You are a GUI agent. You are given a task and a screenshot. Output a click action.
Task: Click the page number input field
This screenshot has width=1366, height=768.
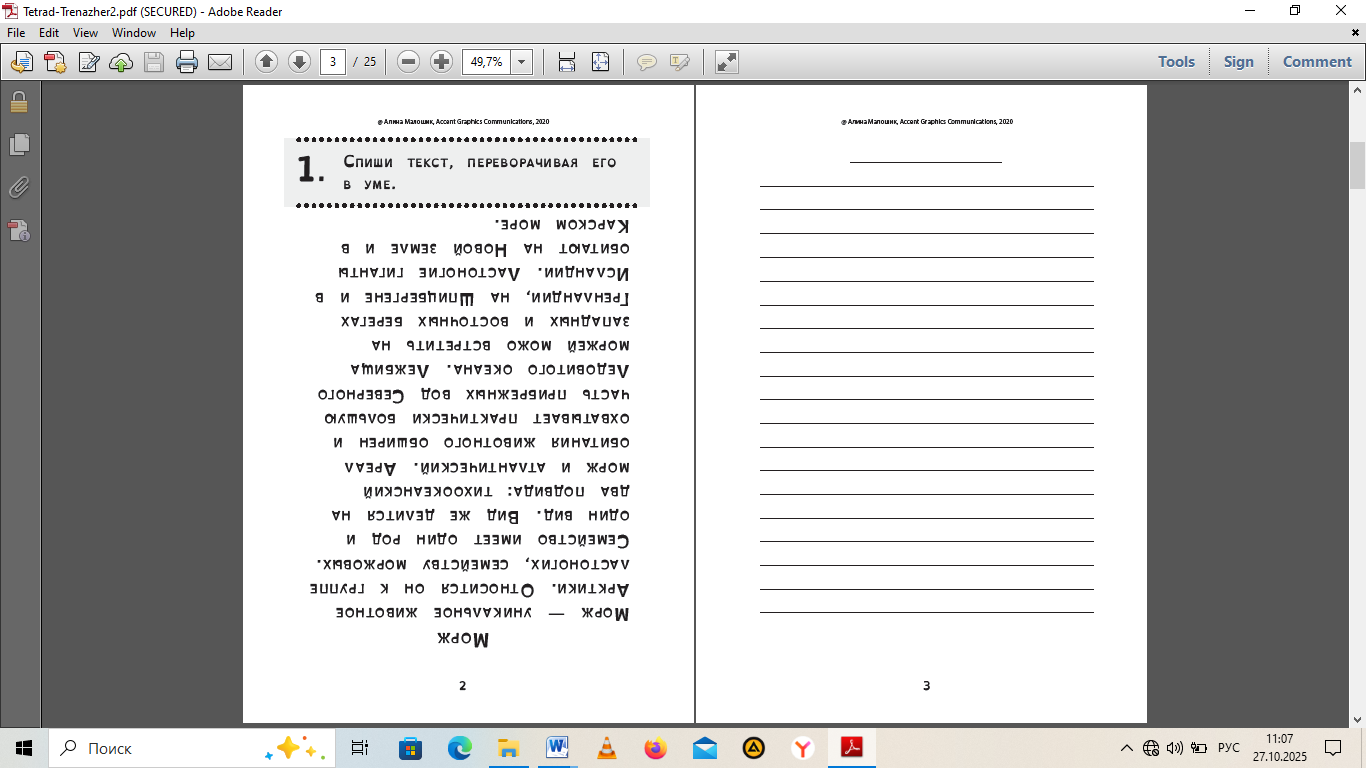click(x=333, y=62)
